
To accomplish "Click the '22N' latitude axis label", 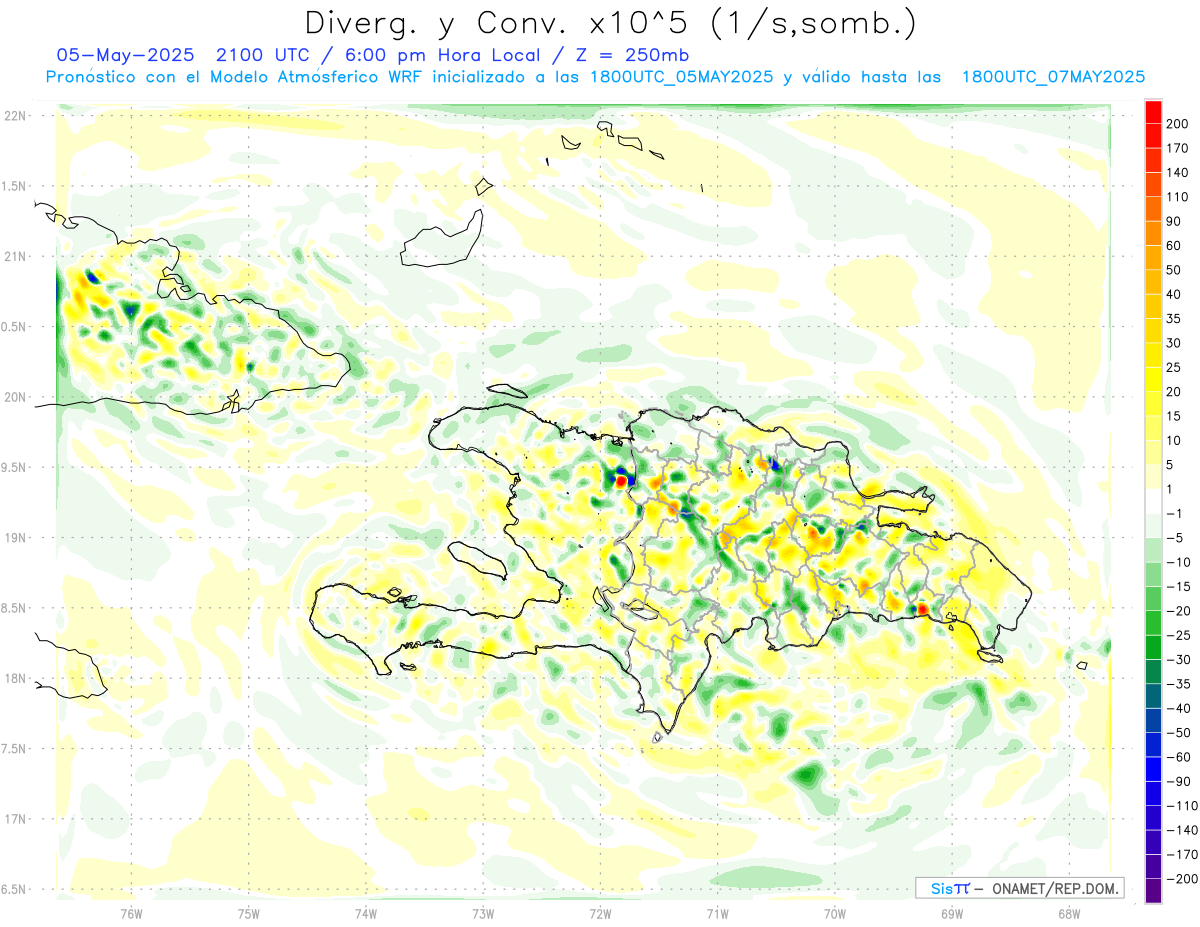I will 14,116.
